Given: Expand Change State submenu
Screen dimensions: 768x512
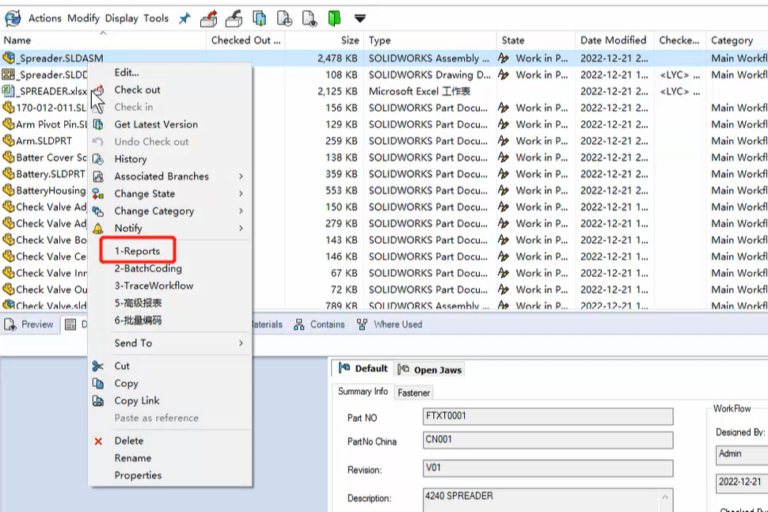Looking at the screenshot, I should coord(170,194).
